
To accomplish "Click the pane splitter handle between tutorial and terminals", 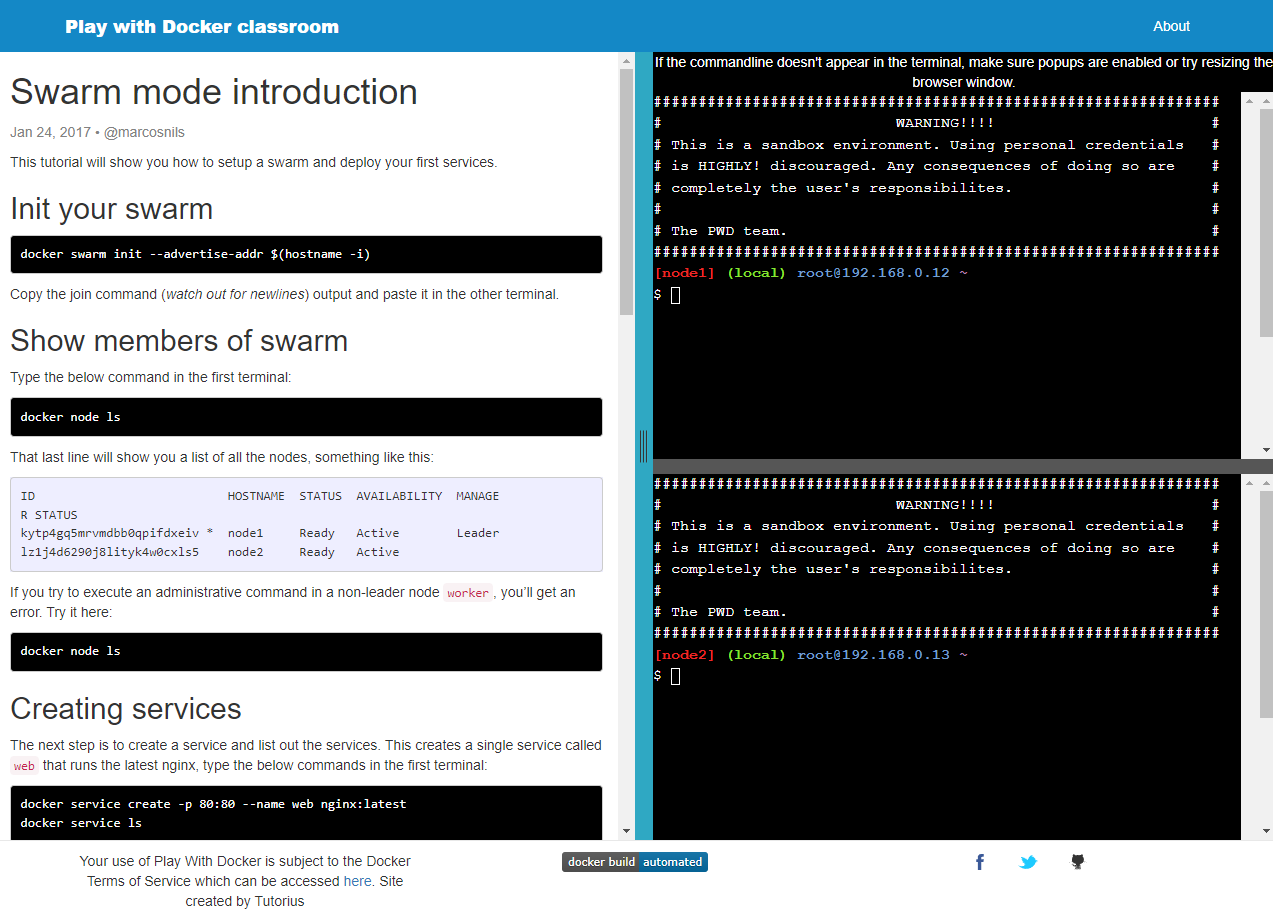I will (x=643, y=446).
